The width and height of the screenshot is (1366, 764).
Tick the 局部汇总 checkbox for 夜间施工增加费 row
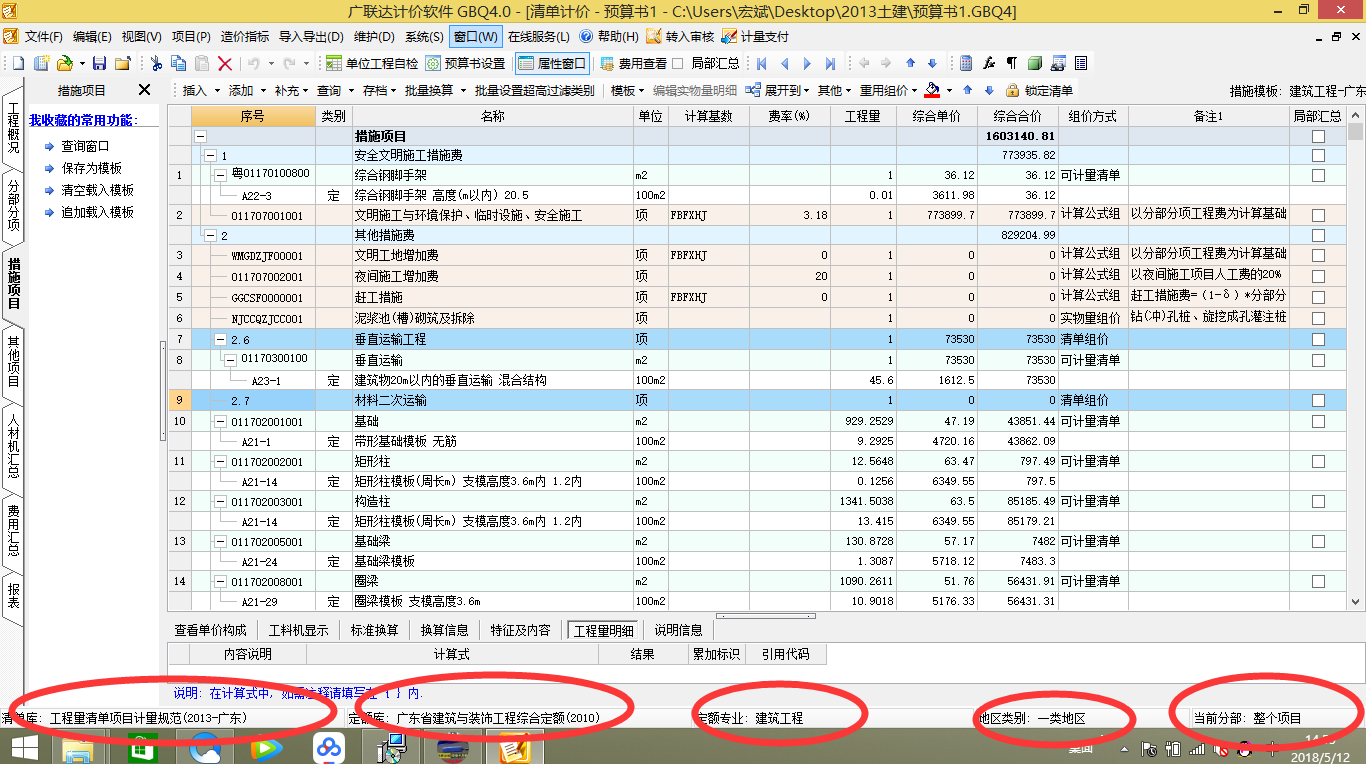1318,276
